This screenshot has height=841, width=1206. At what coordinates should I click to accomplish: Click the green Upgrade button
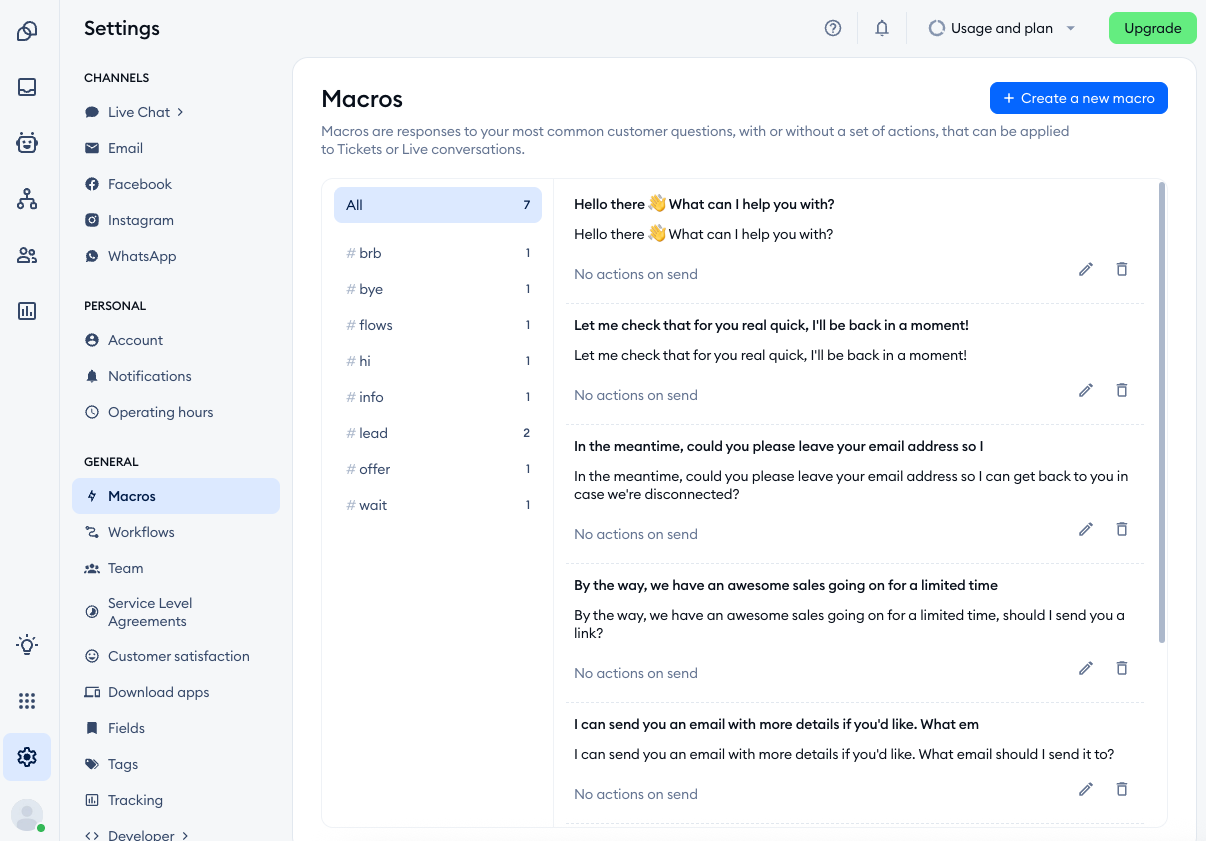[x=1152, y=28]
